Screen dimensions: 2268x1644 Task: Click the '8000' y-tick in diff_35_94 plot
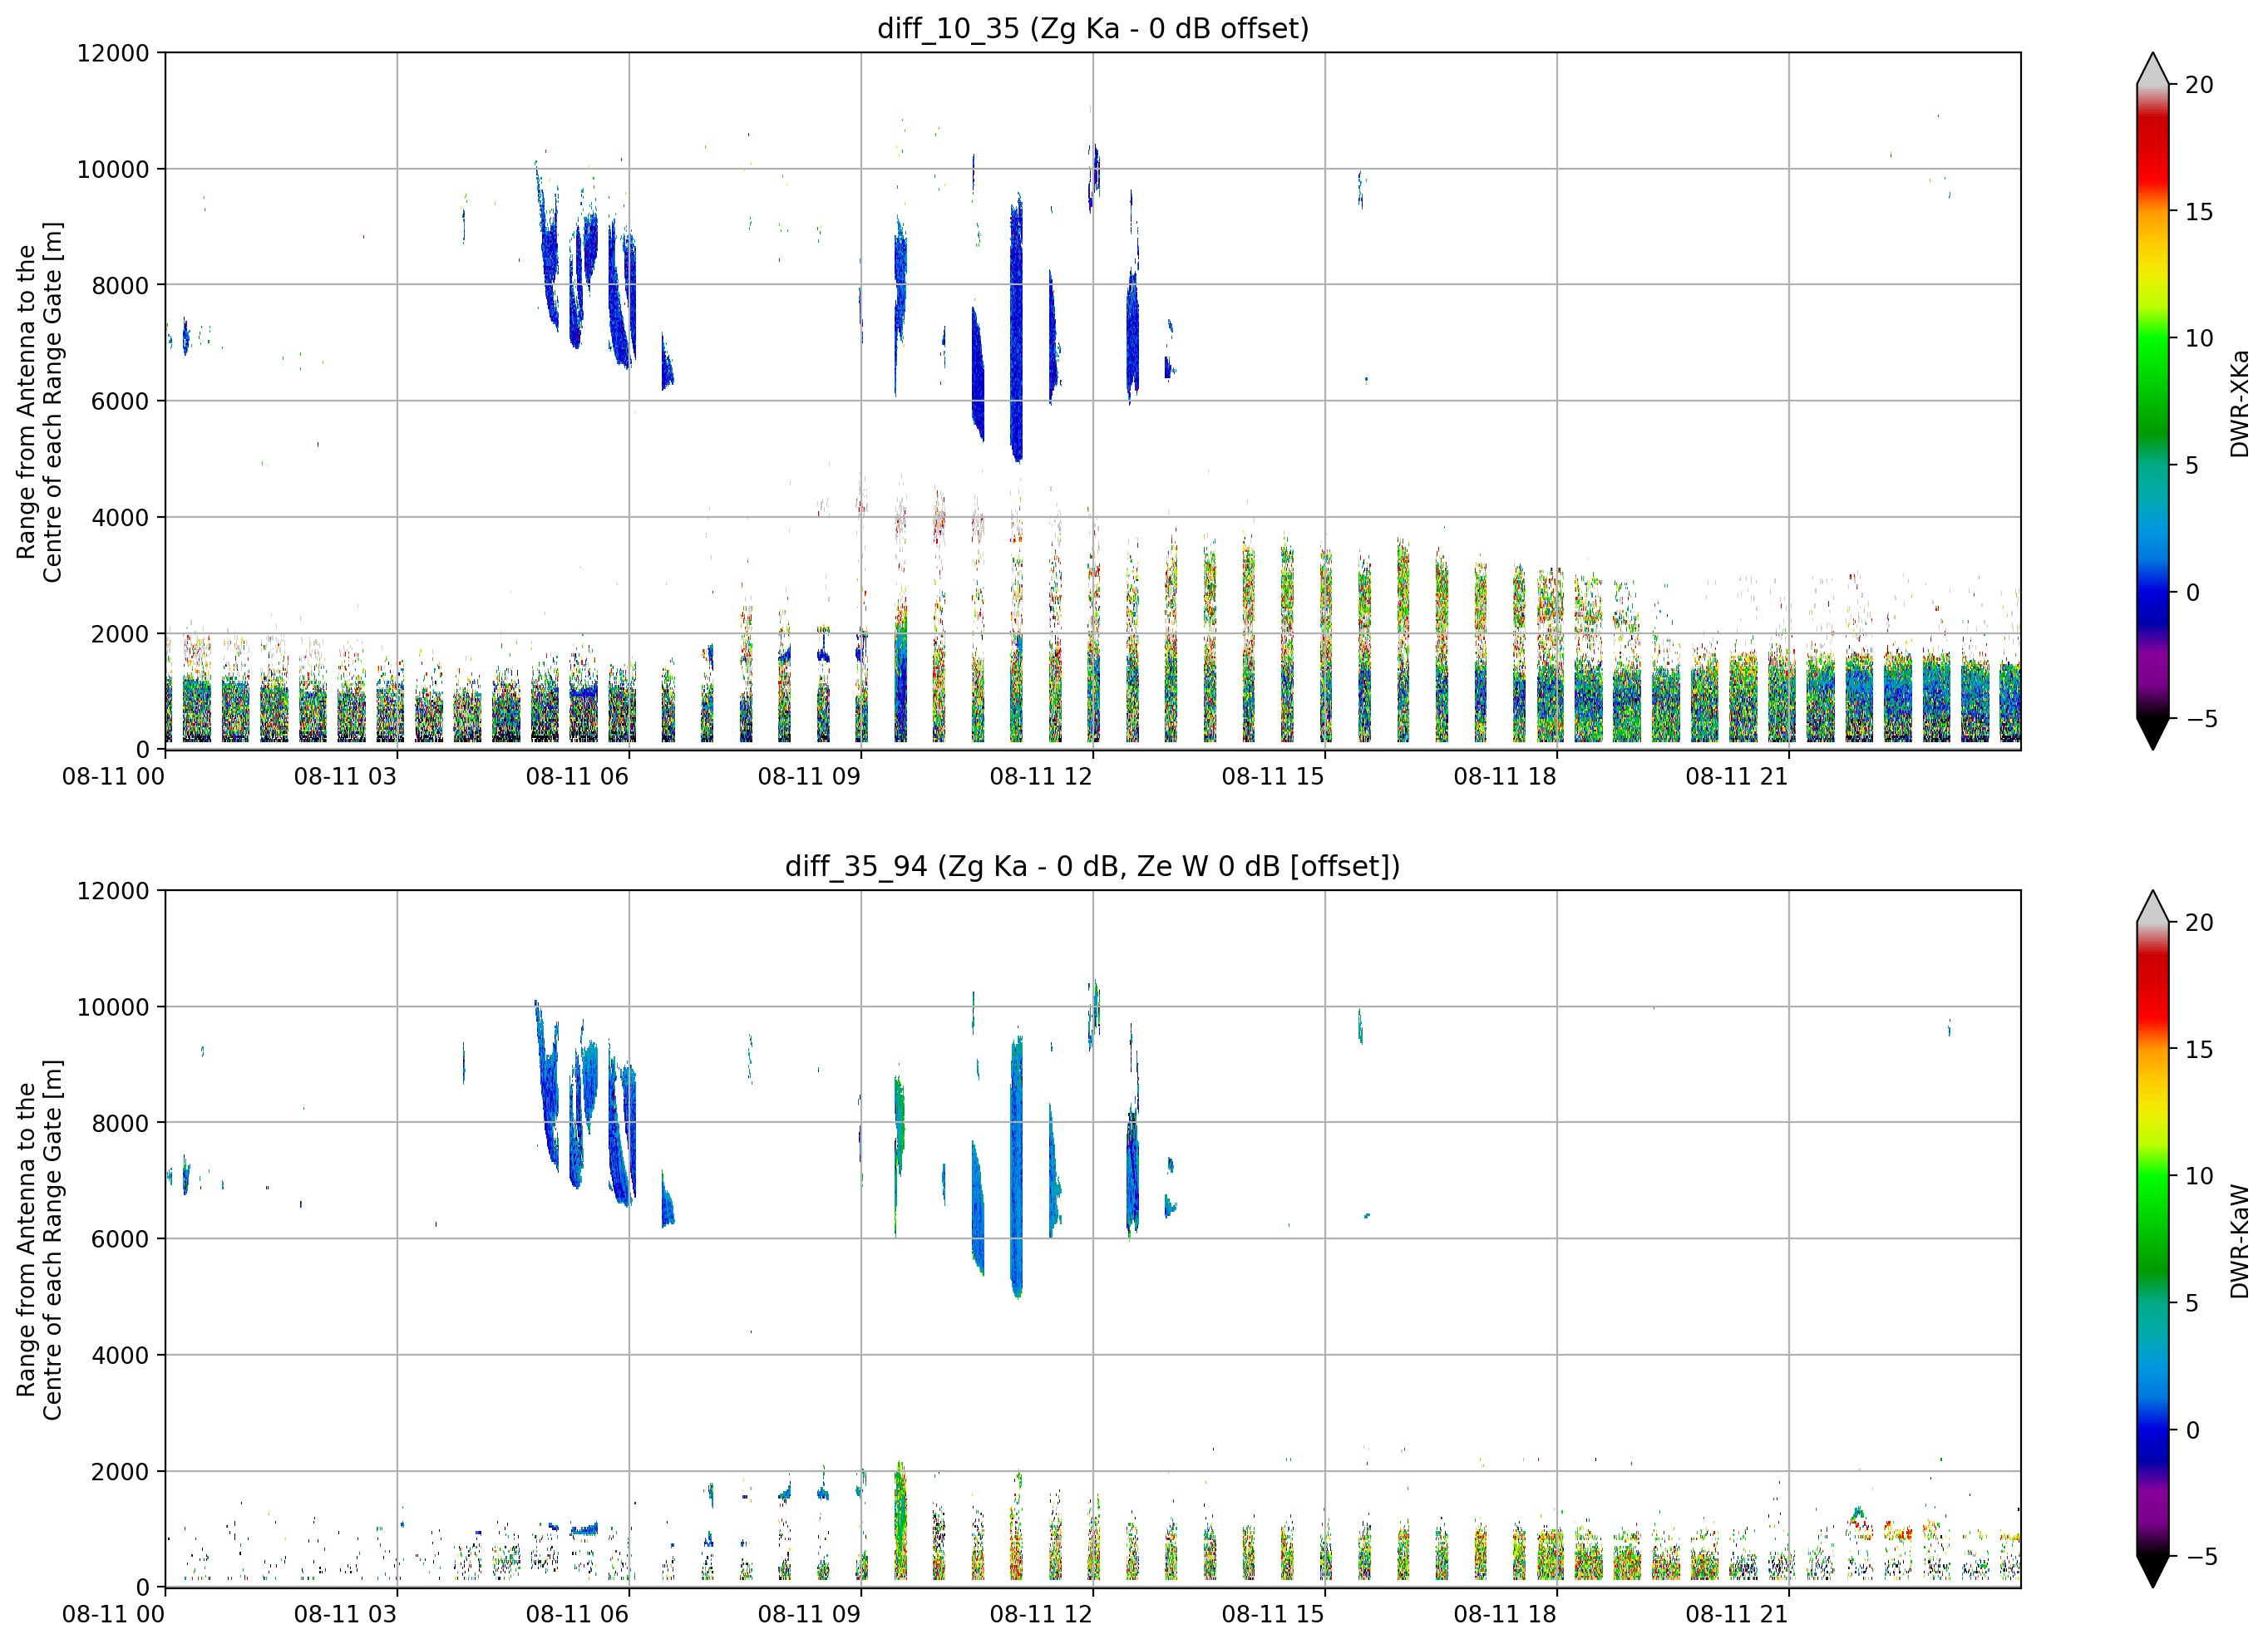tap(120, 1124)
